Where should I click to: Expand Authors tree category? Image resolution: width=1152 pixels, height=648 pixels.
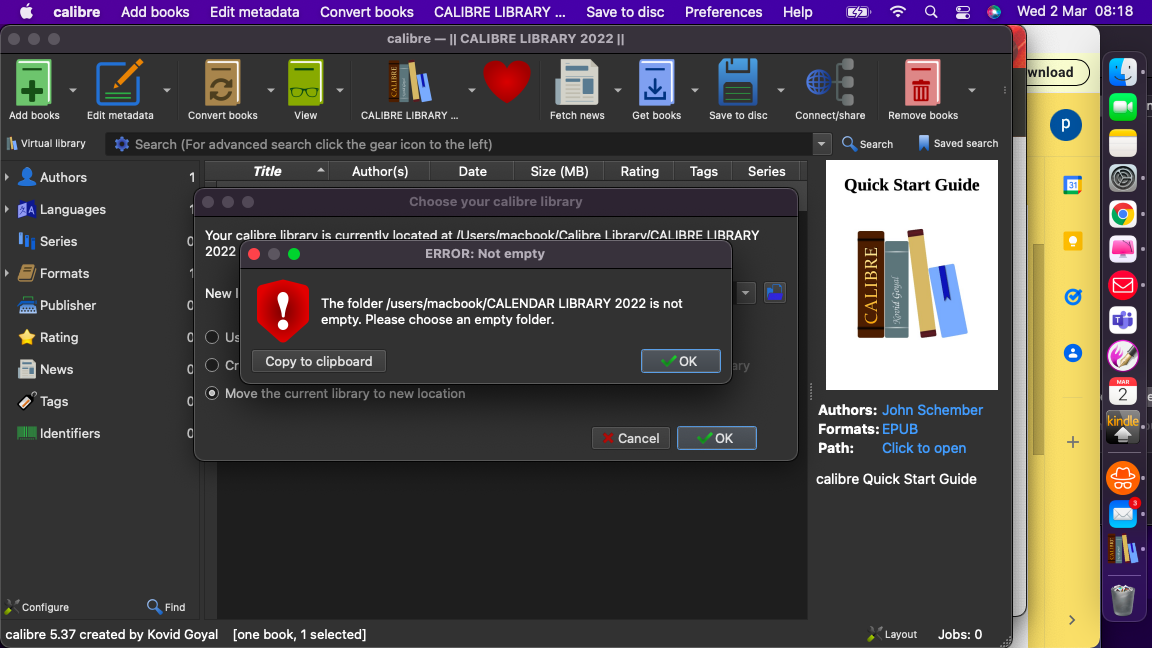coord(7,177)
